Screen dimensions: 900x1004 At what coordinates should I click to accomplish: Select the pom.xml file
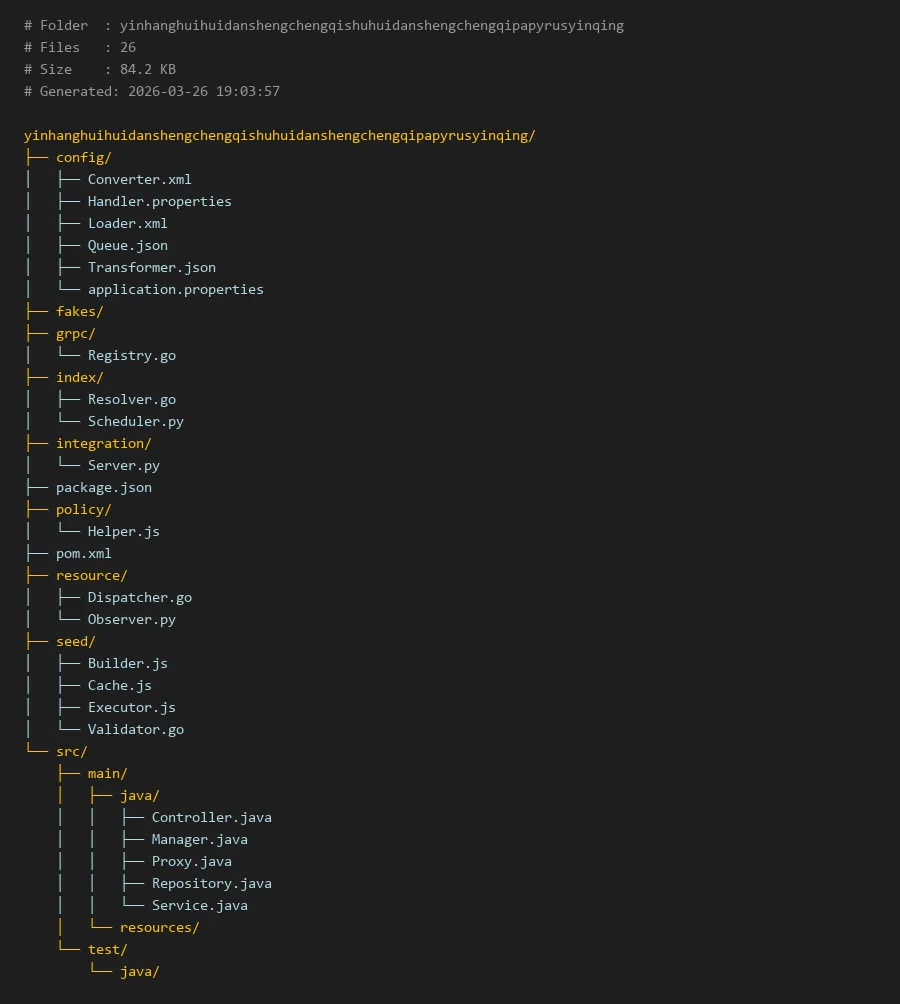[83, 553]
